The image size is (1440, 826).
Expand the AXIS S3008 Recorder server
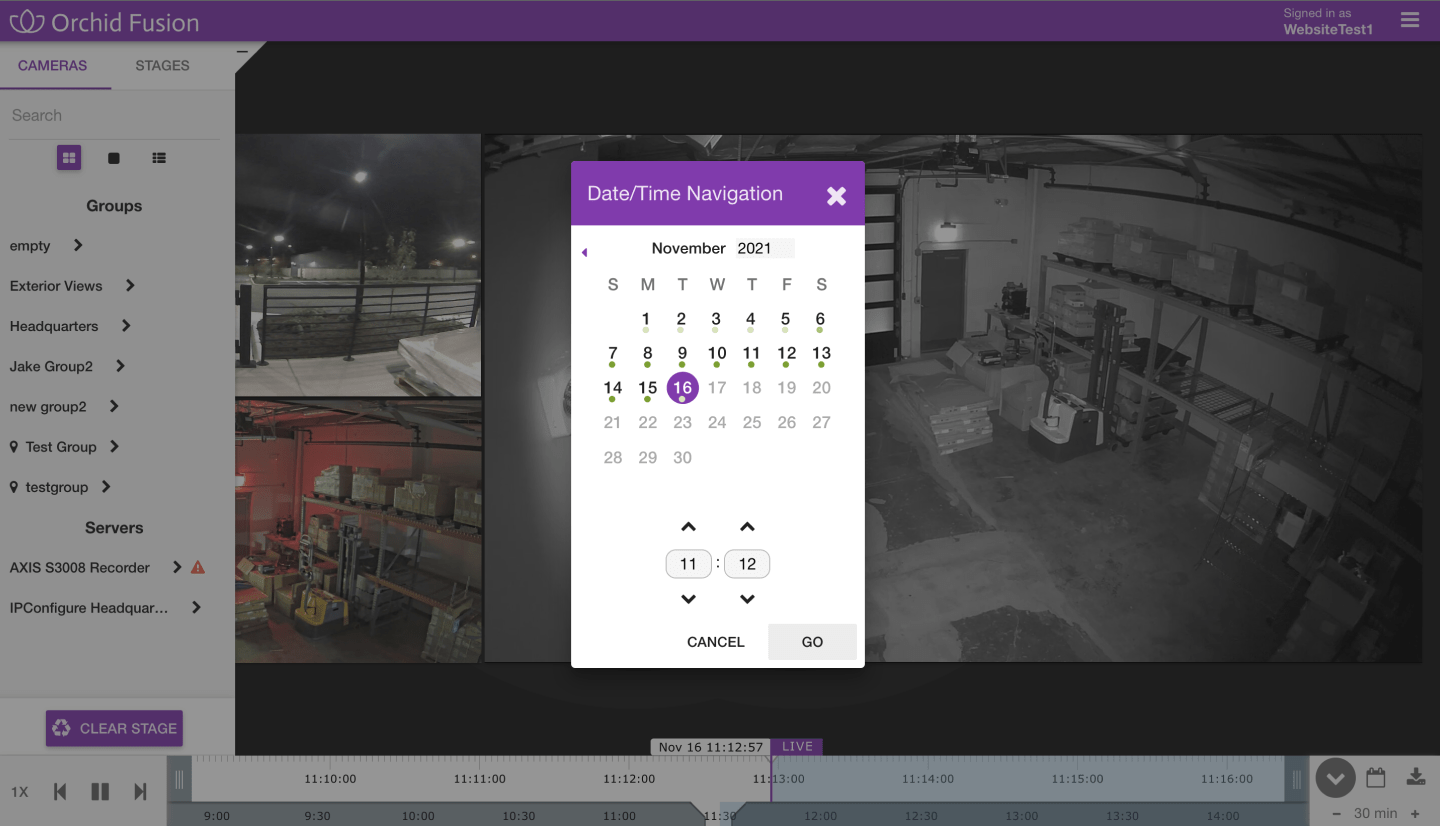click(177, 567)
